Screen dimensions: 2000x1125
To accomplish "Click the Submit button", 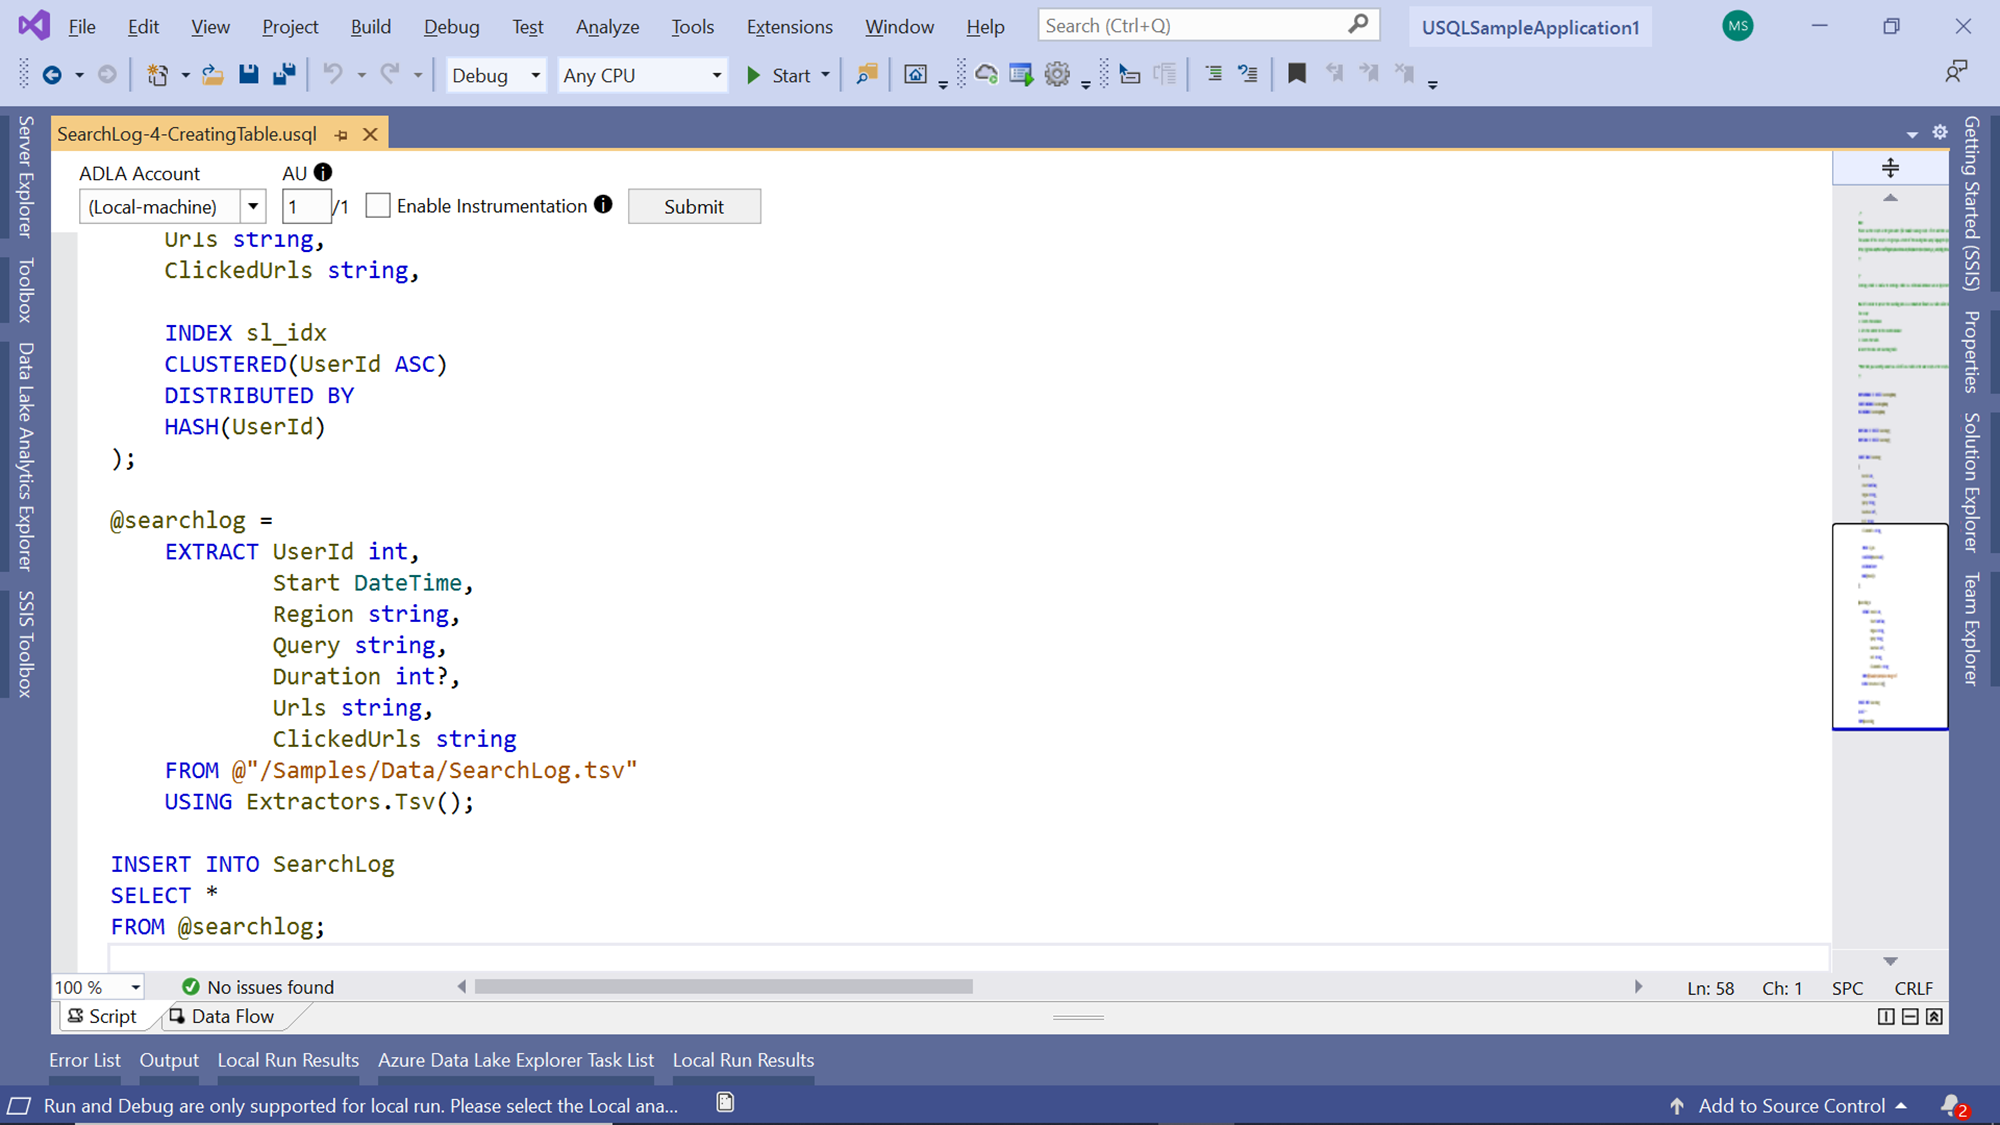I will tap(694, 206).
